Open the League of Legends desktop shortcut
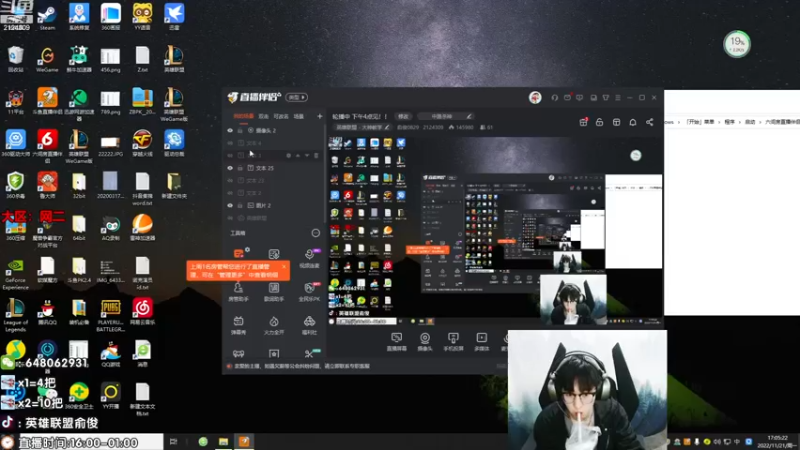 pos(15,315)
